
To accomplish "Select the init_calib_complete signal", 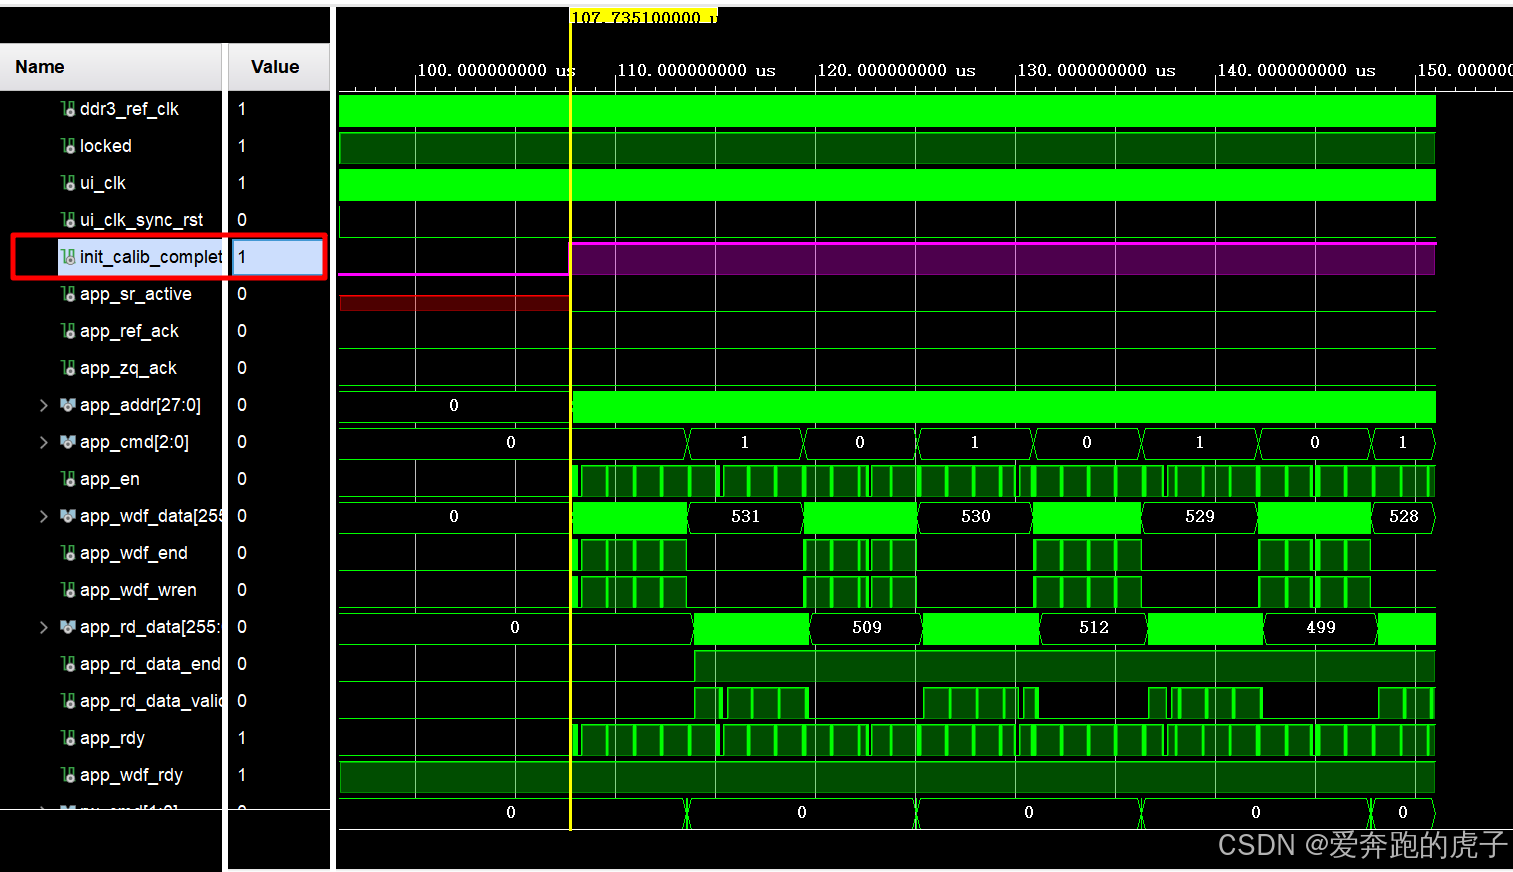I will pyautogui.click(x=150, y=257).
